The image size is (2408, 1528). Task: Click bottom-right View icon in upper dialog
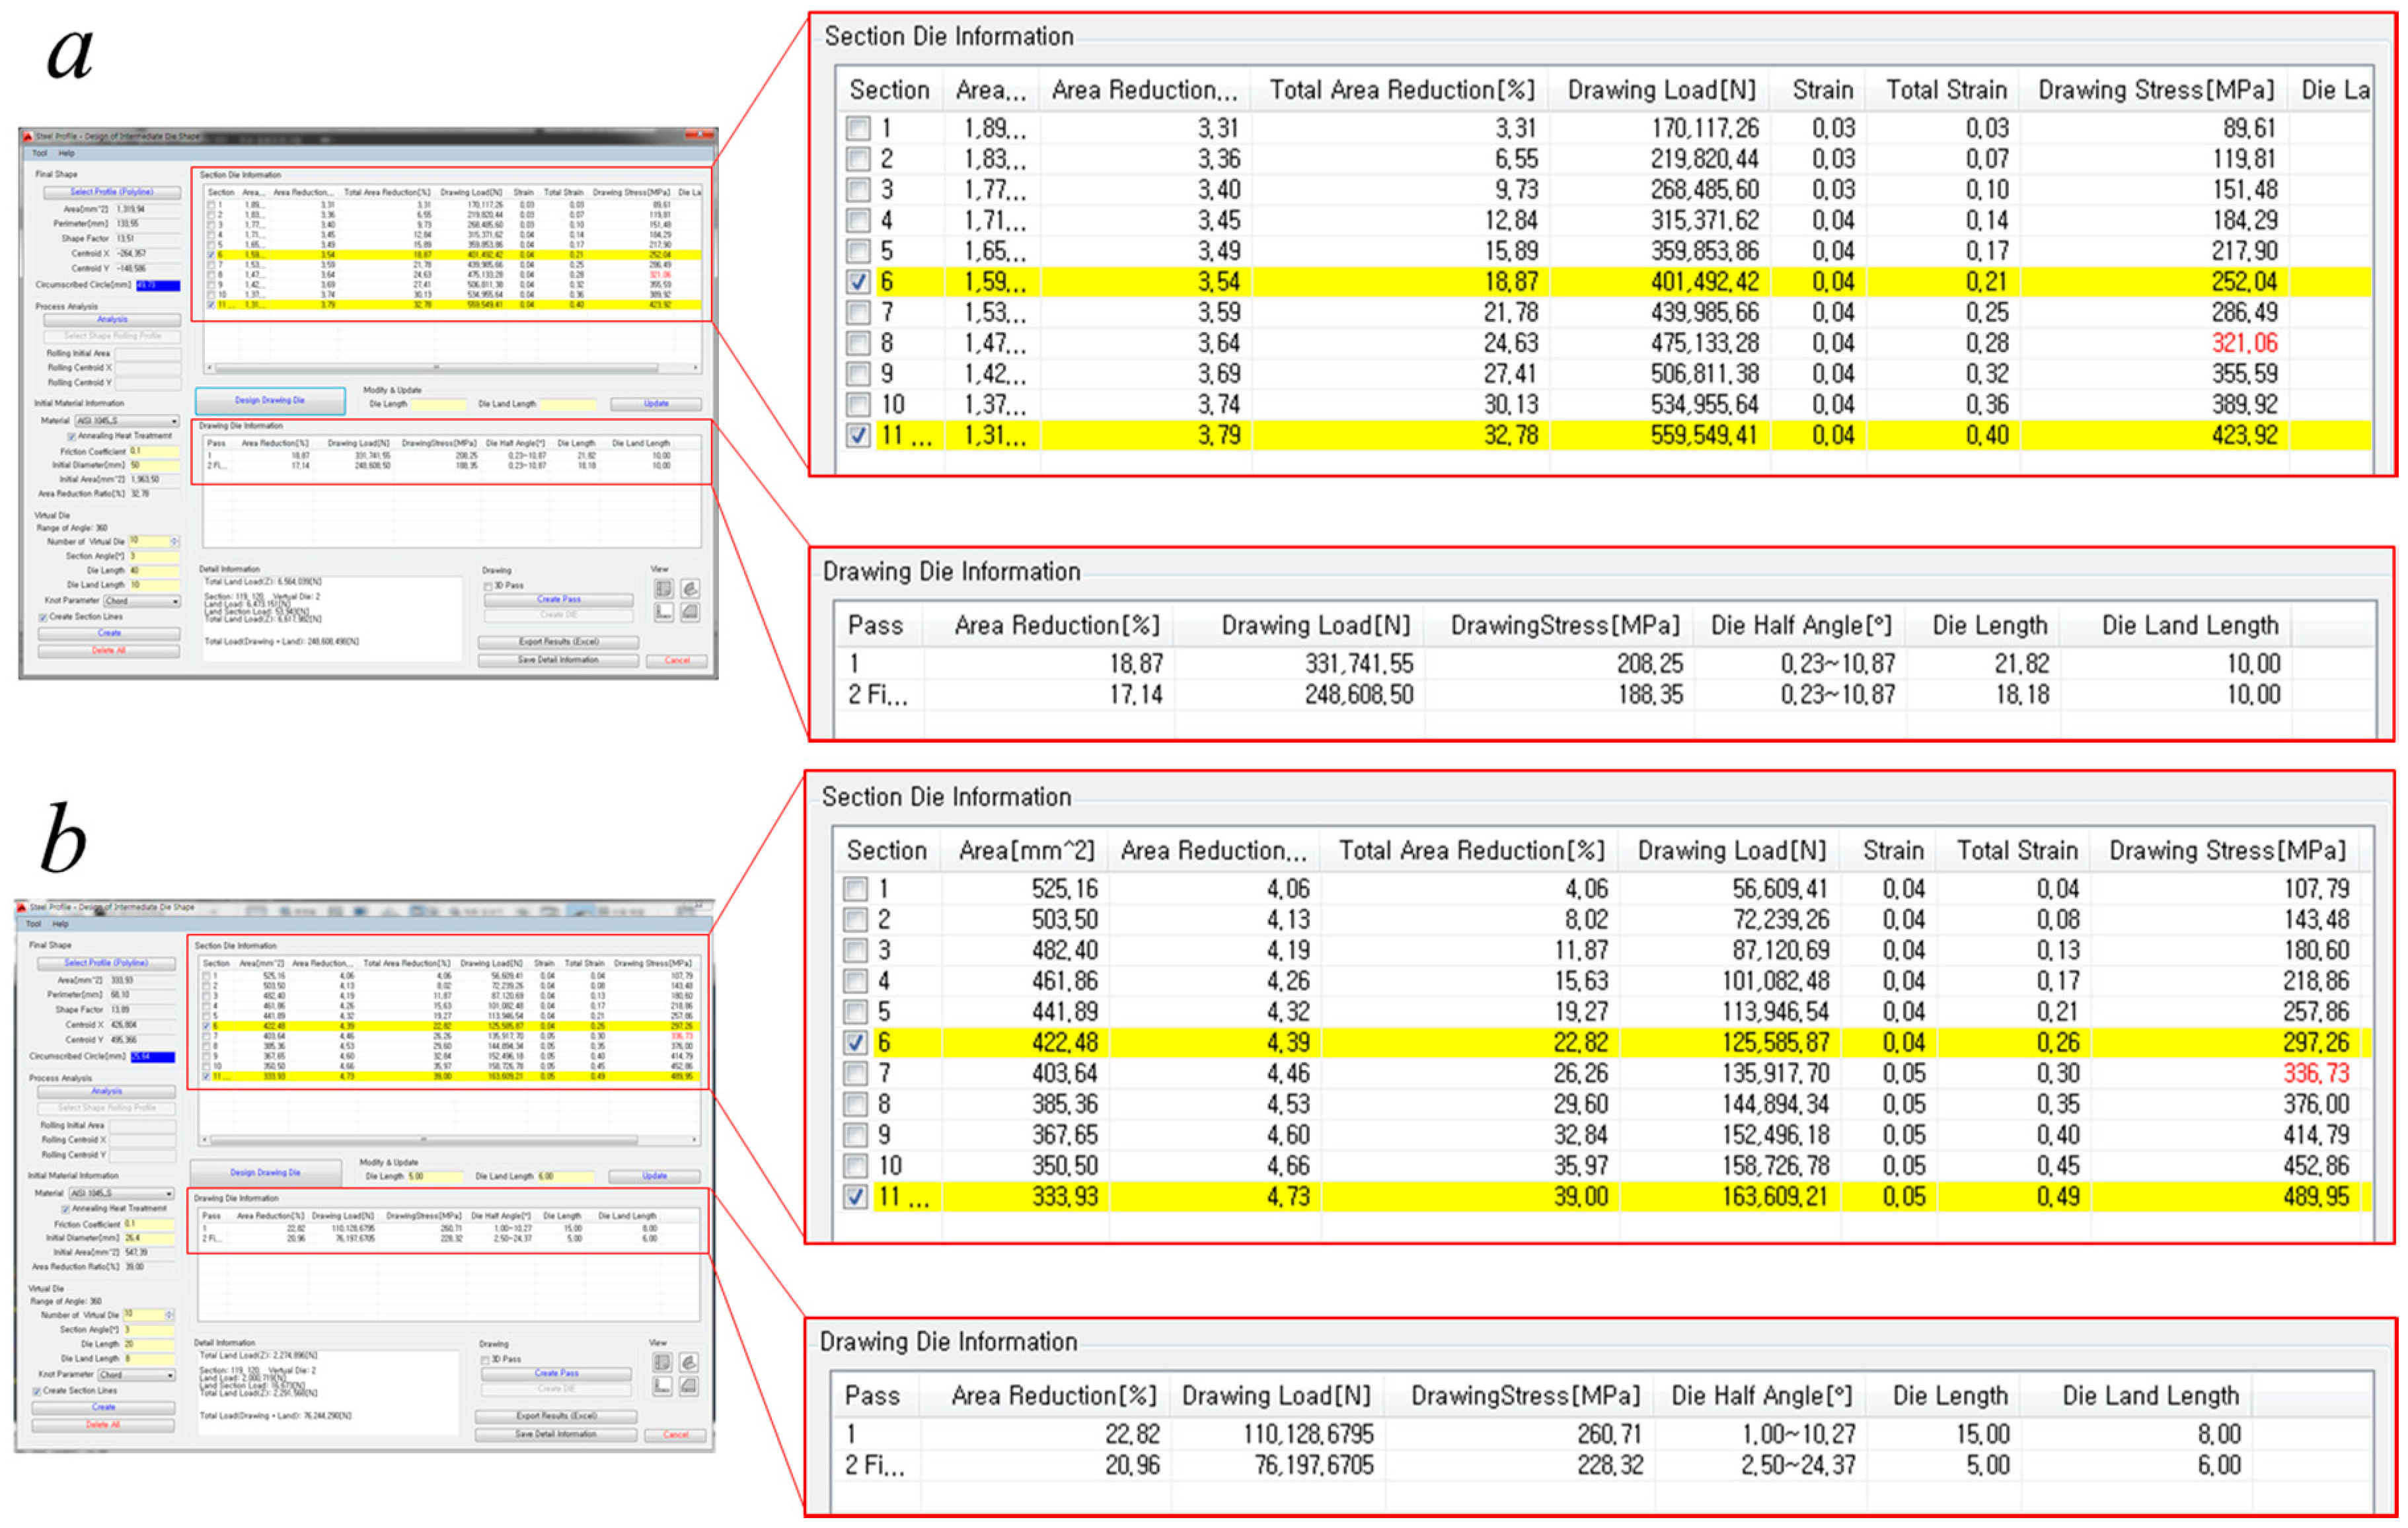[x=690, y=612]
